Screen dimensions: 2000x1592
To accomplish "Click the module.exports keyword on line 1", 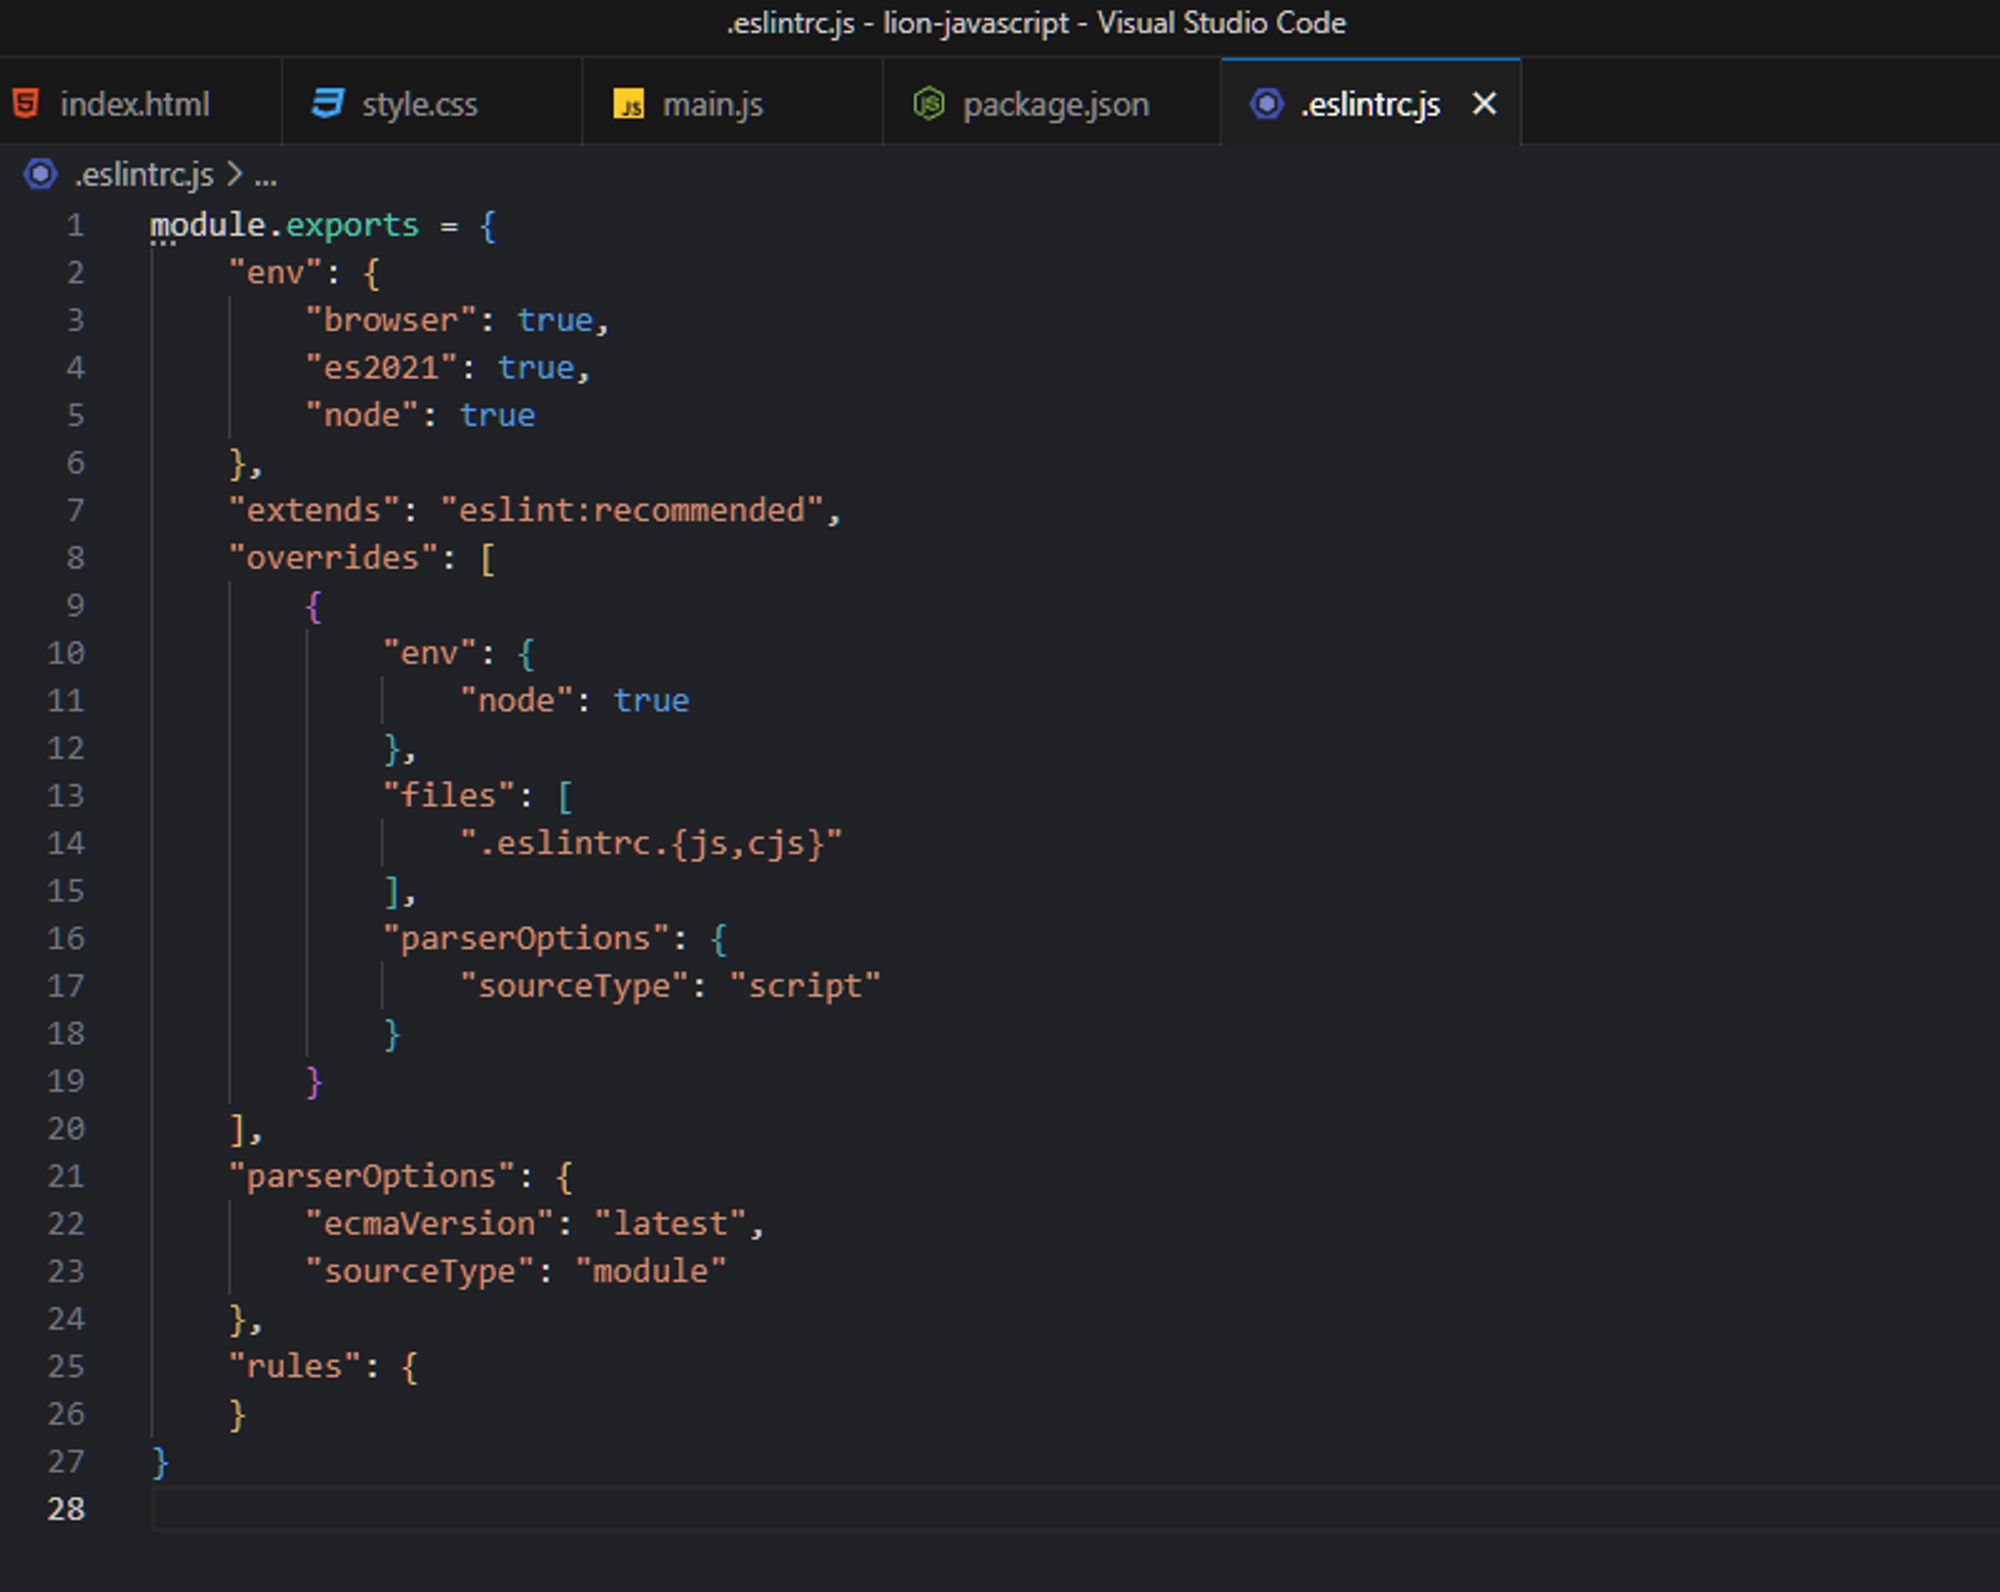I will [284, 225].
